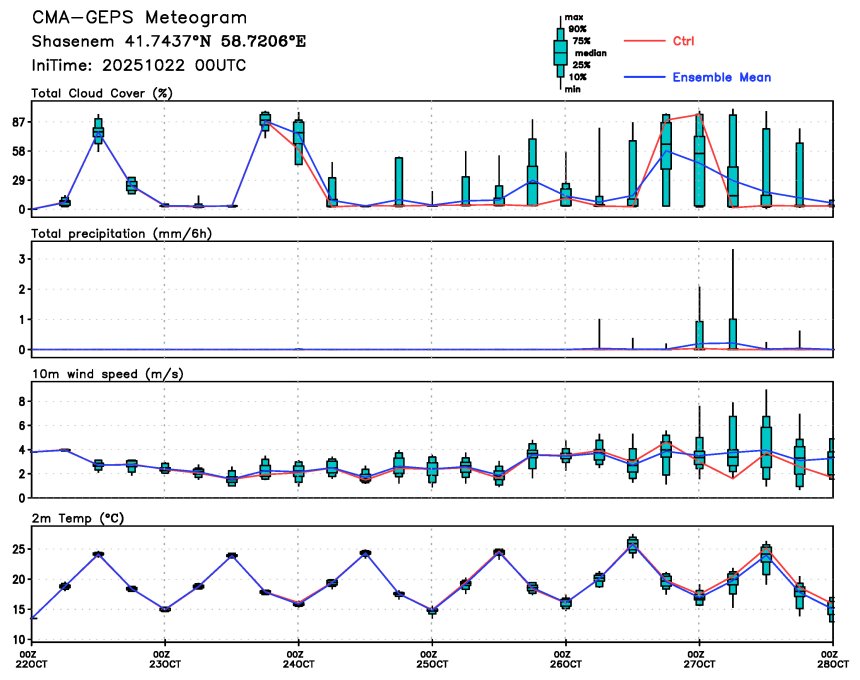Click the 8 tick on wind speed axis
The height and width of the screenshot is (680, 860).
[x=22, y=401]
